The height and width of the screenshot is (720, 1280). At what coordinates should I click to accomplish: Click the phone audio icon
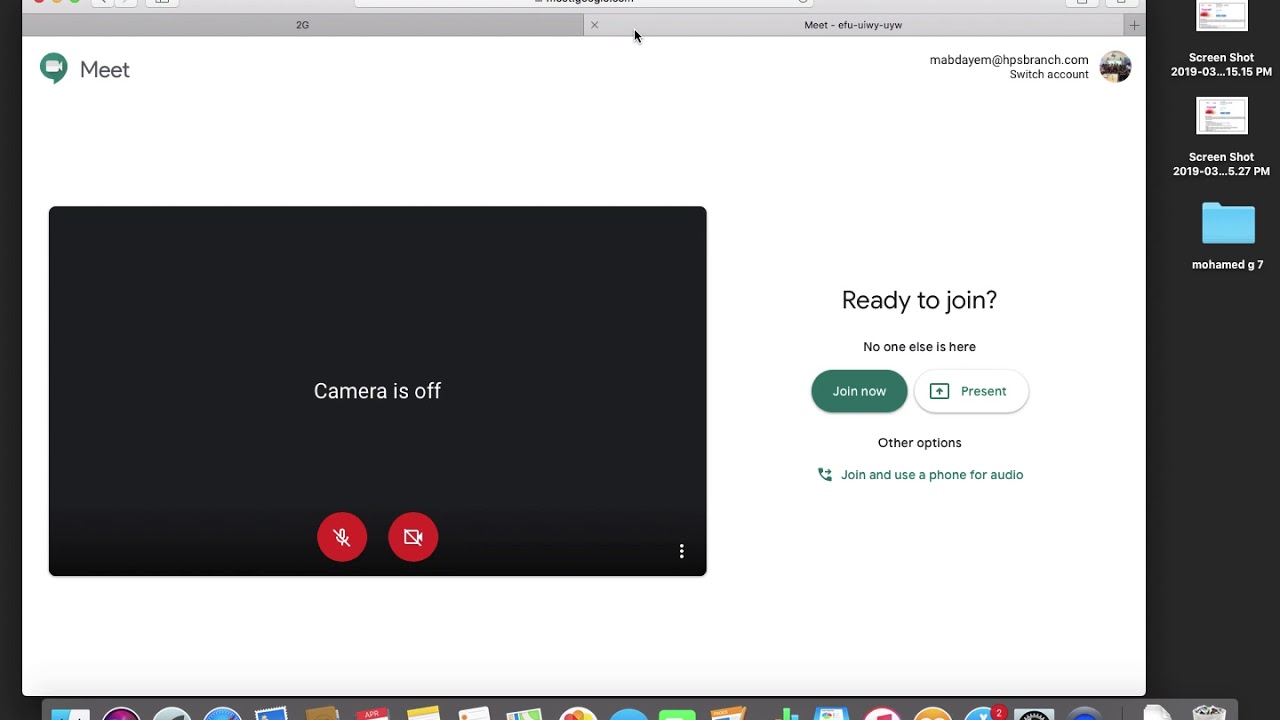pos(825,475)
